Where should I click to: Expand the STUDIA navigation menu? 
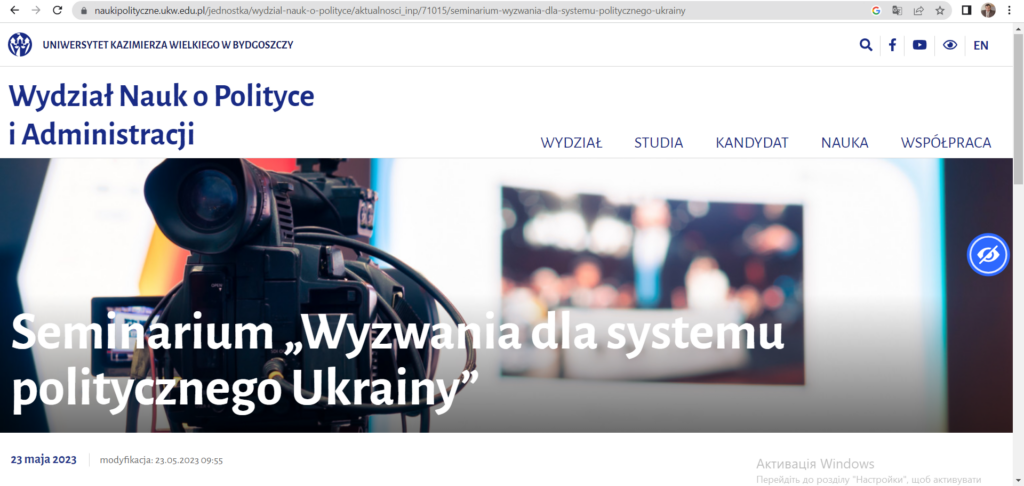pos(658,143)
